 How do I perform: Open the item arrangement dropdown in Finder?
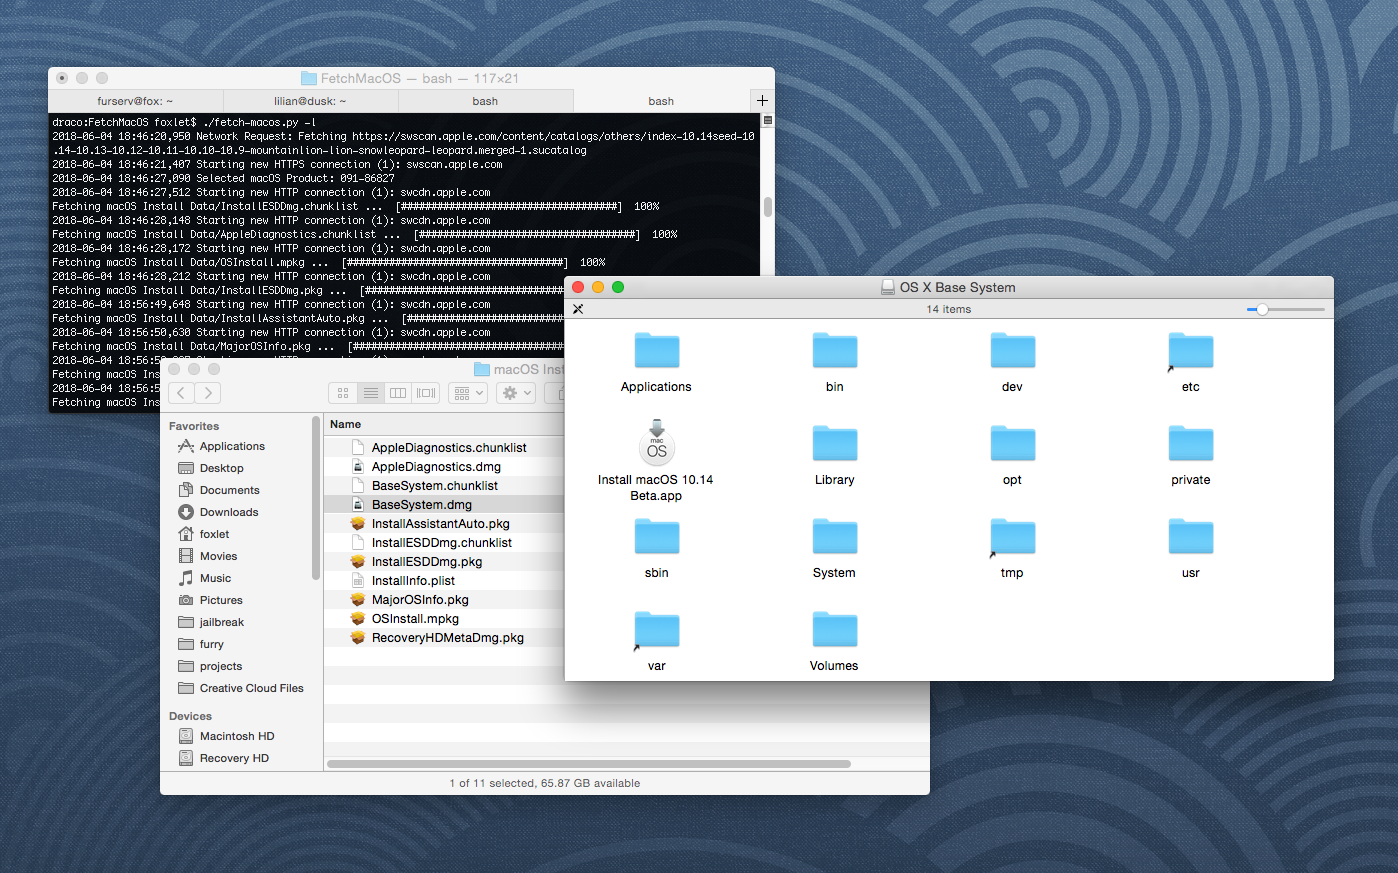pyautogui.click(x=468, y=393)
